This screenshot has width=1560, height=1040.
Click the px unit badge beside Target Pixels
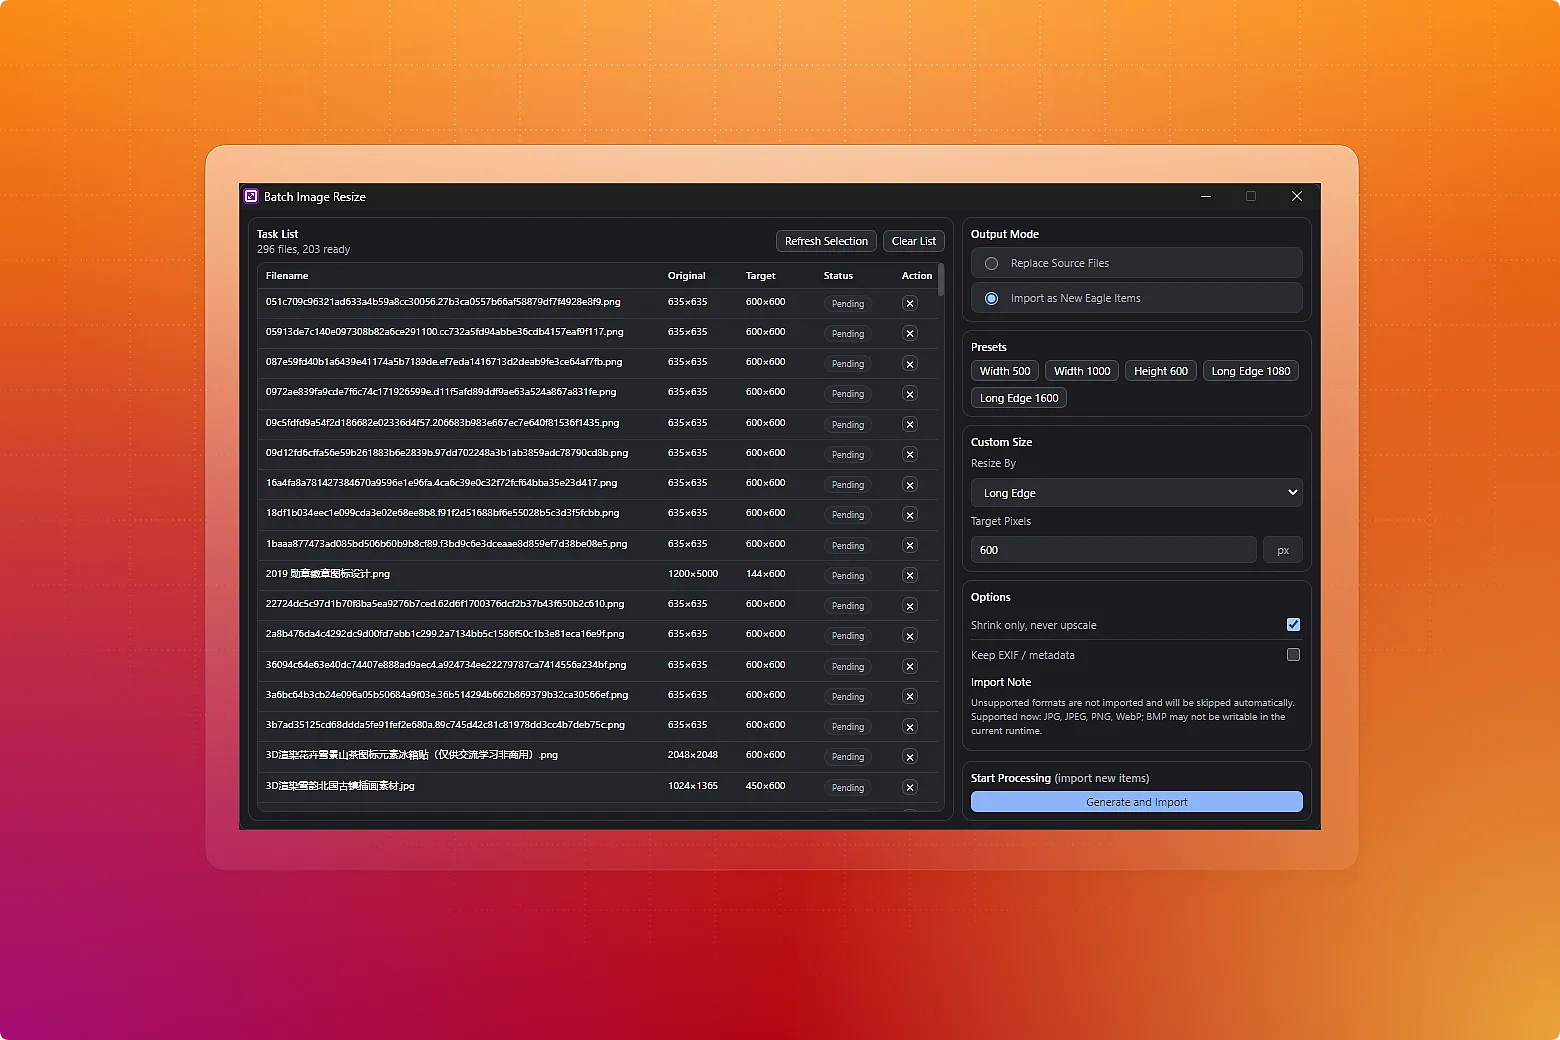[1282, 549]
